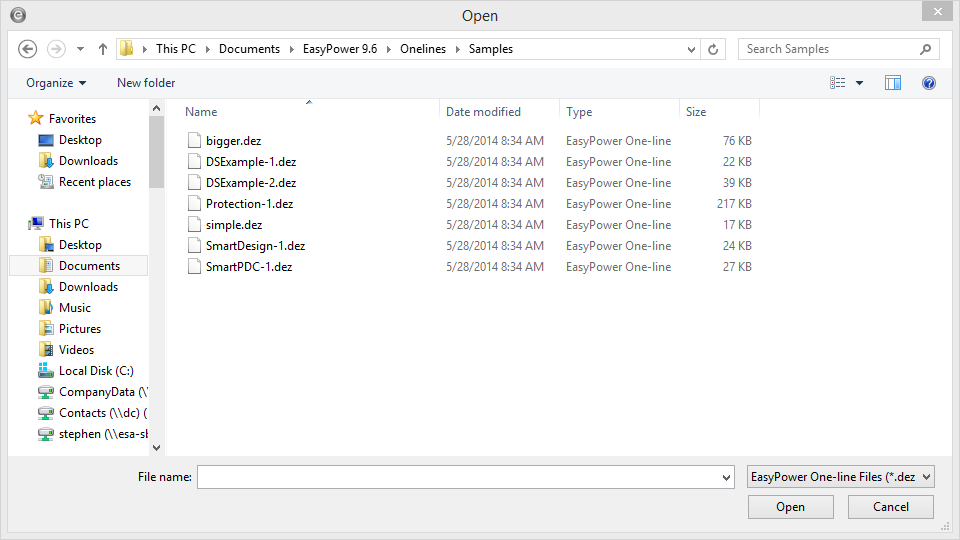Open the Music folder
The width and height of the screenshot is (960, 540).
(74, 307)
